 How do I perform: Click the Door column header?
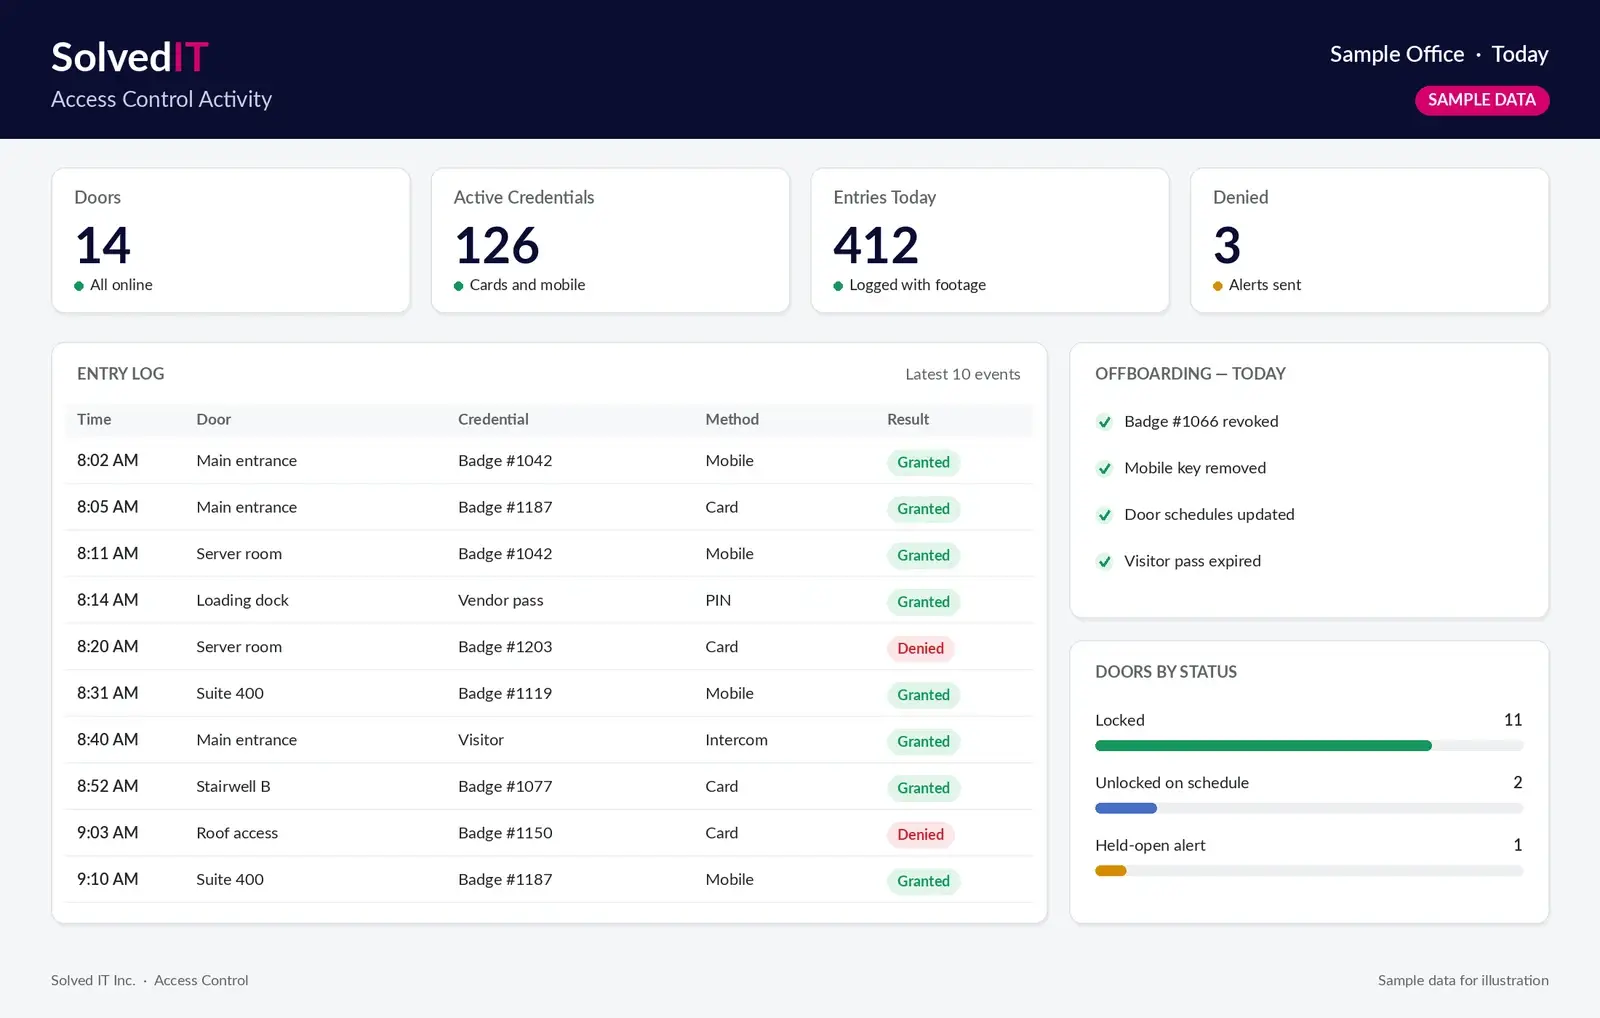(x=213, y=420)
